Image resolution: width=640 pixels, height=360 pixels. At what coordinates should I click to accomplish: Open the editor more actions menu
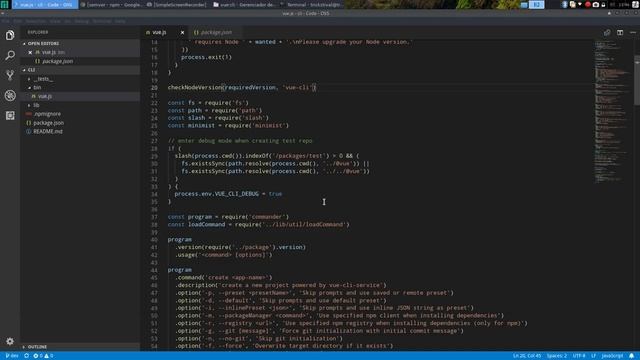(633, 32)
